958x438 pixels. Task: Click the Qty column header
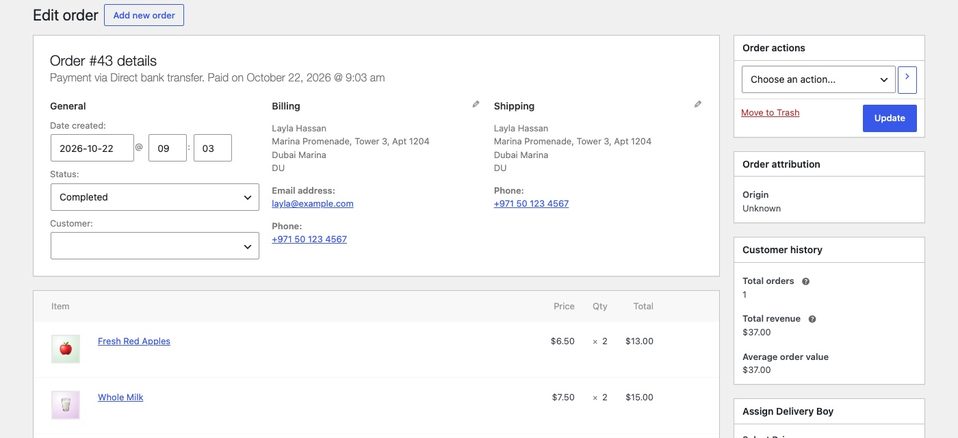click(x=600, y=306)
